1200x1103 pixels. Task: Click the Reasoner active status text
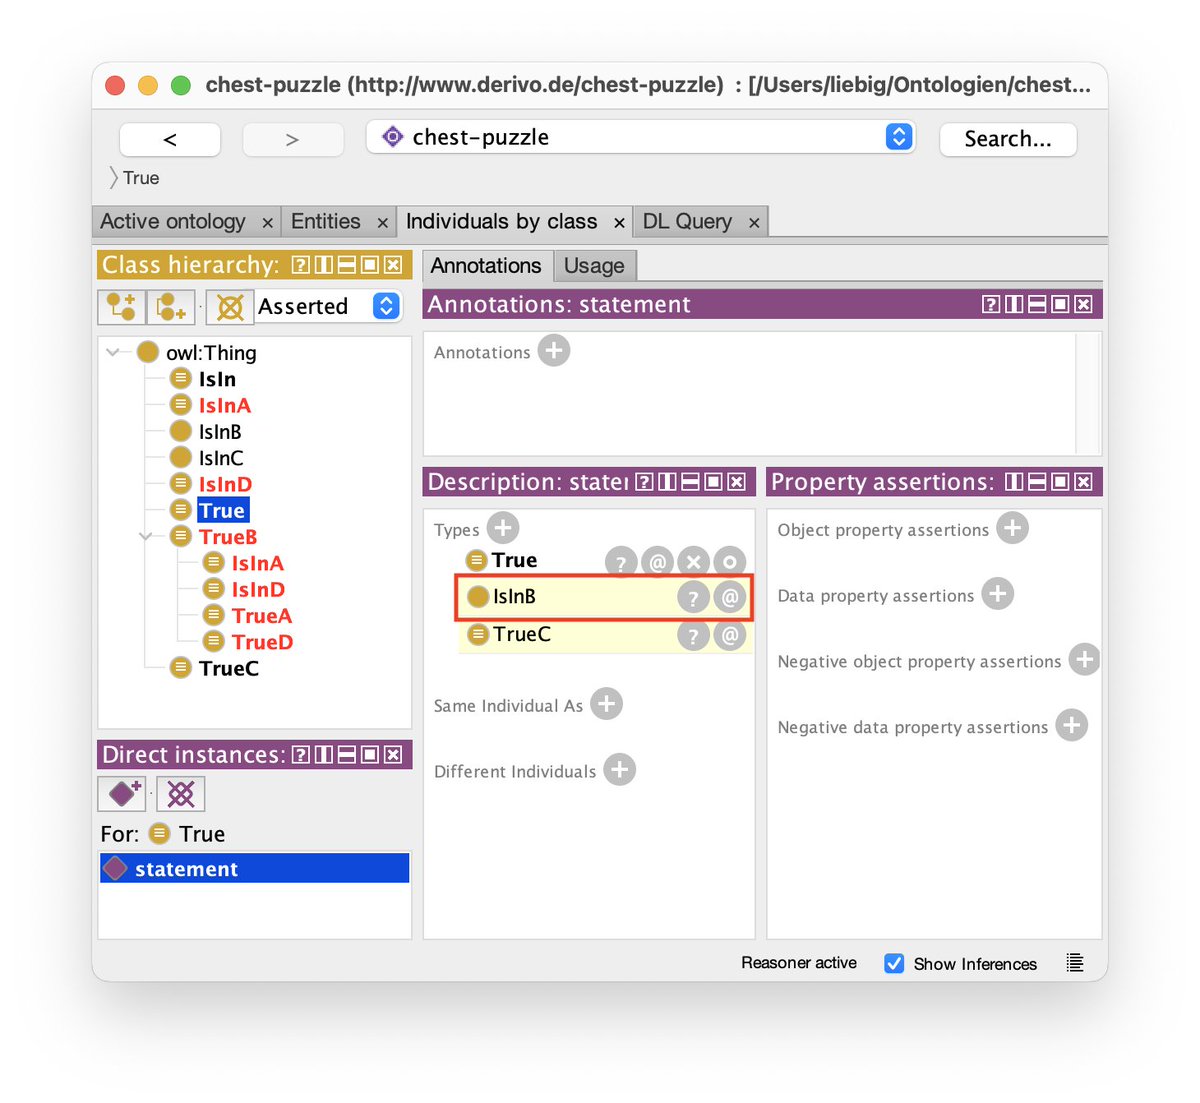point(799,963)
